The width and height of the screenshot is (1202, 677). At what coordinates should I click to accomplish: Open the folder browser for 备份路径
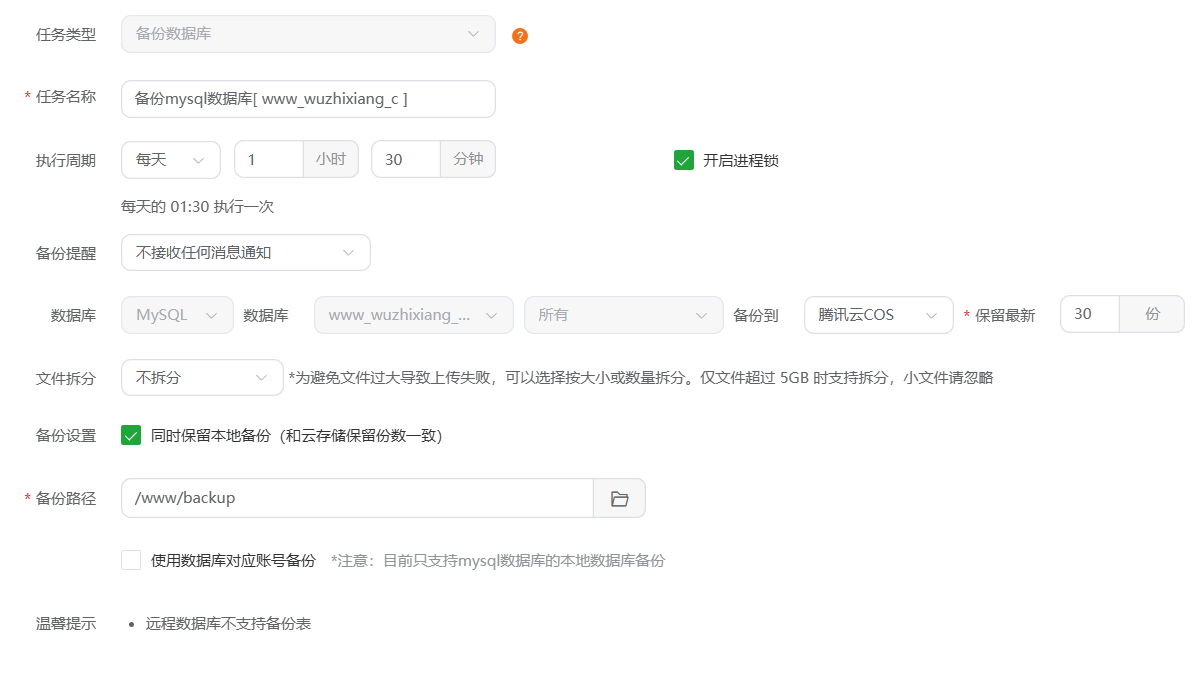click(x=620, y=497)
